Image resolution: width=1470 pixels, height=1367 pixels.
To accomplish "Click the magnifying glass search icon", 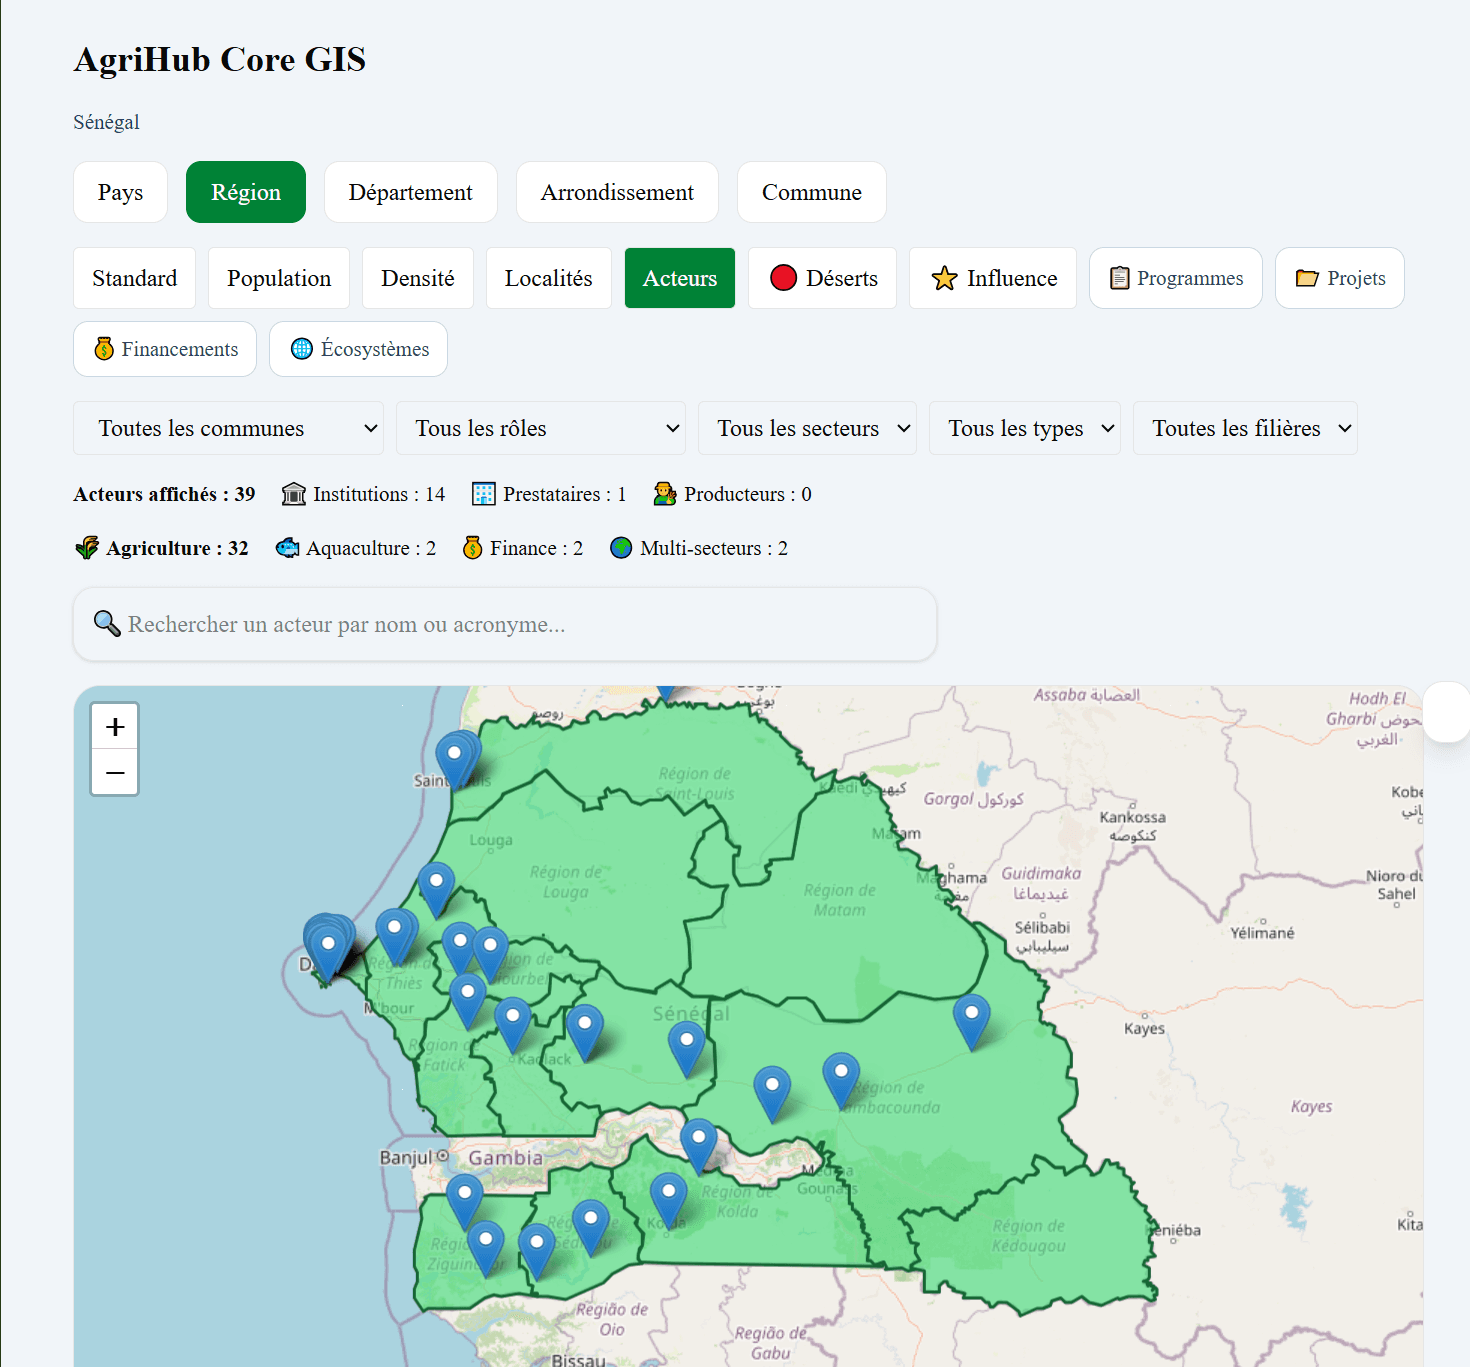I will coord(107,623).
